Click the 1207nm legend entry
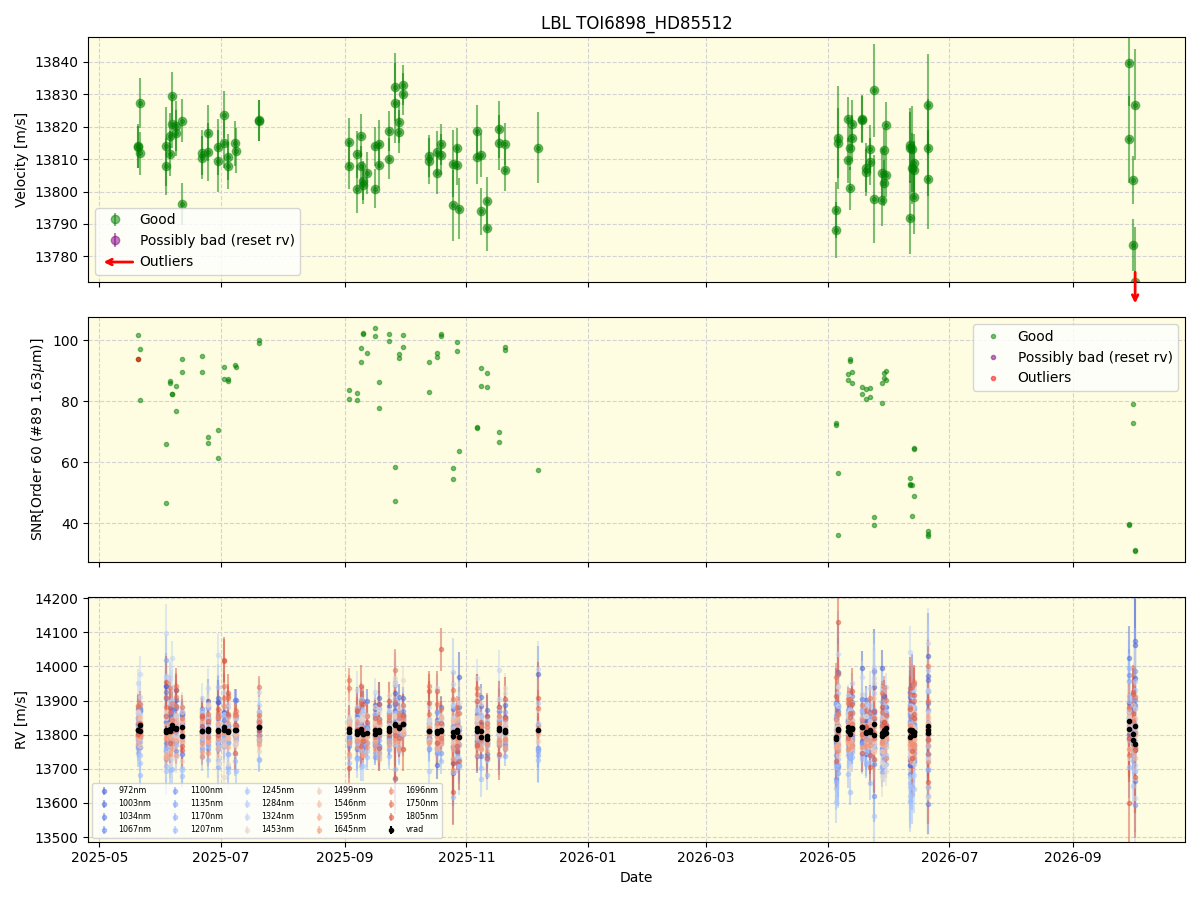This screenshot has height=900, width=1200. click(207, 829)
